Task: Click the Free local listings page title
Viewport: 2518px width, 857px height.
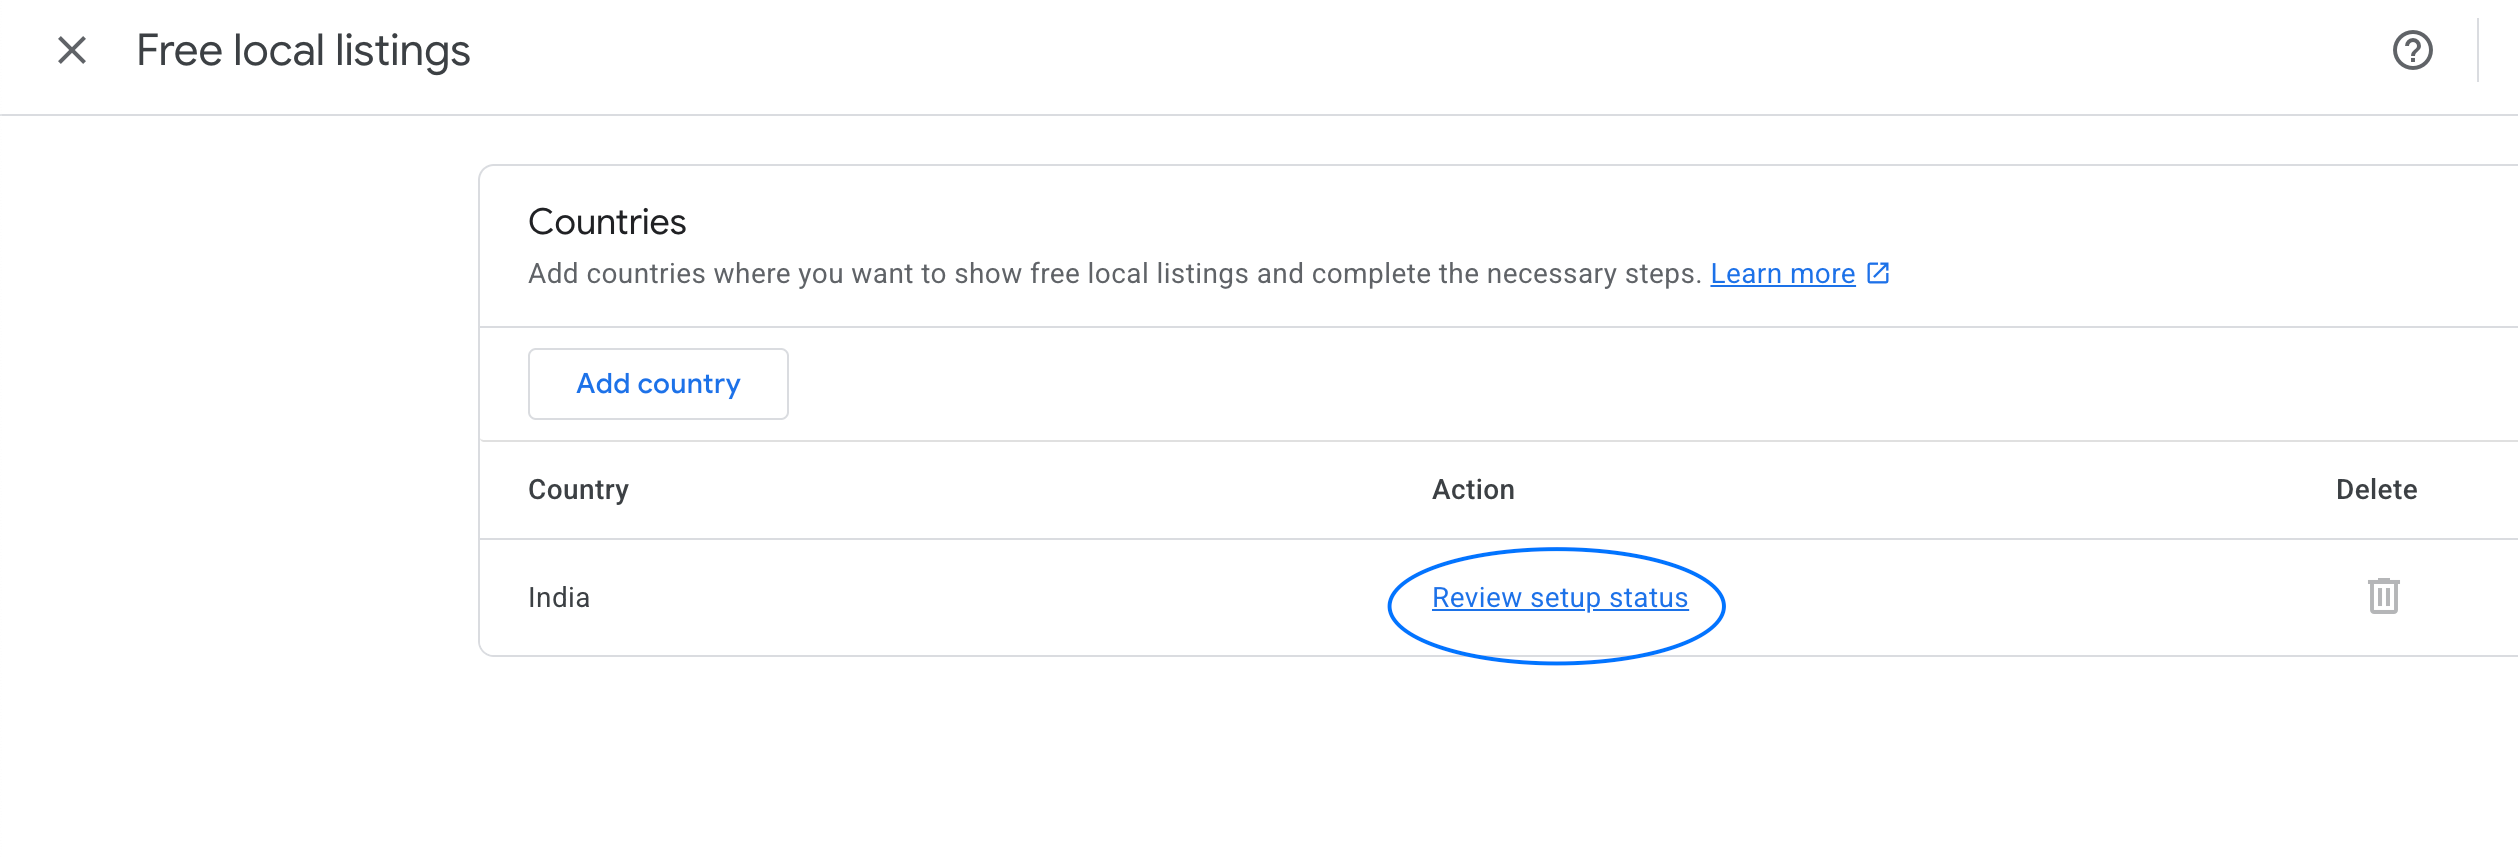Action: 303,51
